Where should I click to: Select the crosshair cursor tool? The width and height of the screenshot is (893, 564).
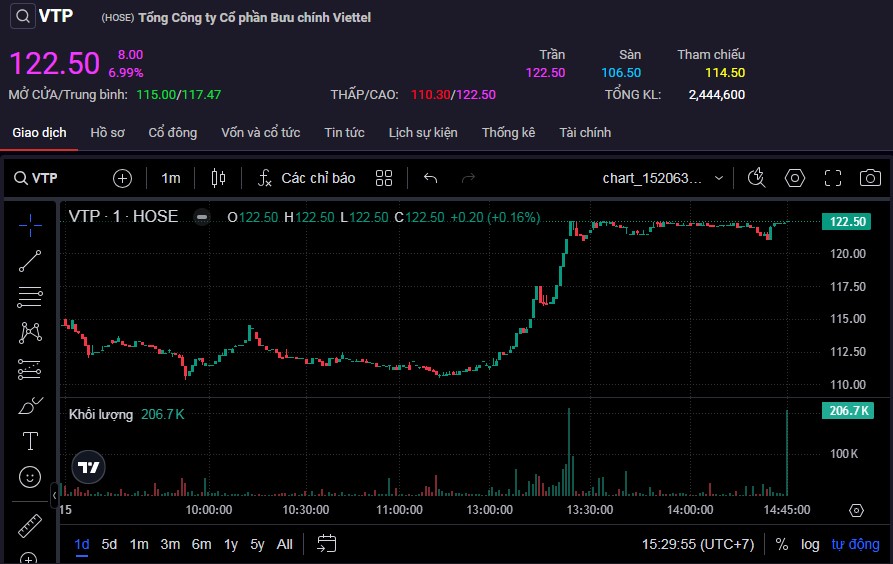30,223
